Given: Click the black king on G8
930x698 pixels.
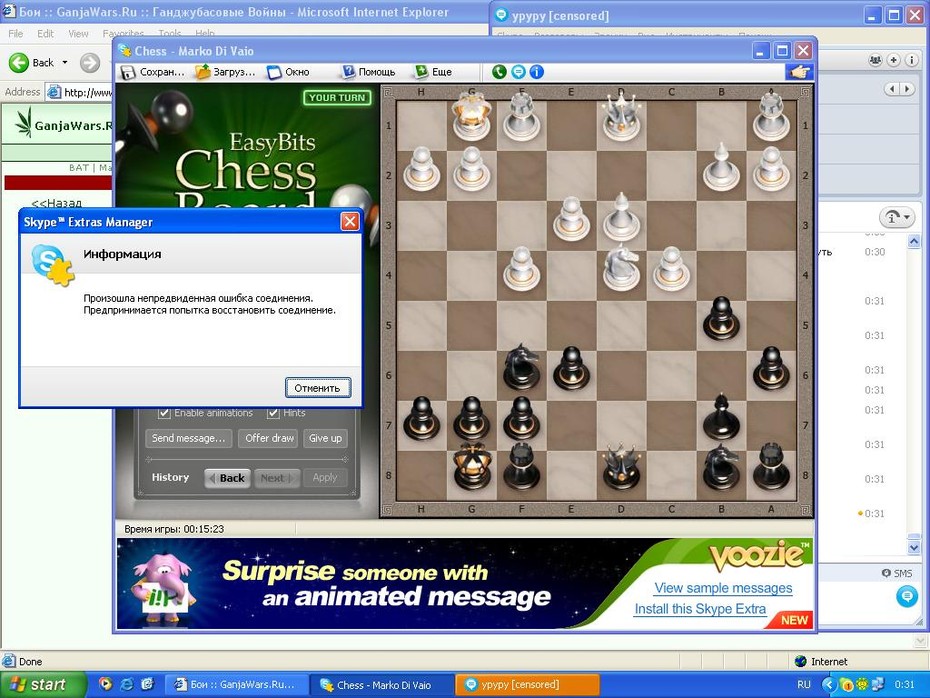Looking at the screenshot, I should (472, 467).
